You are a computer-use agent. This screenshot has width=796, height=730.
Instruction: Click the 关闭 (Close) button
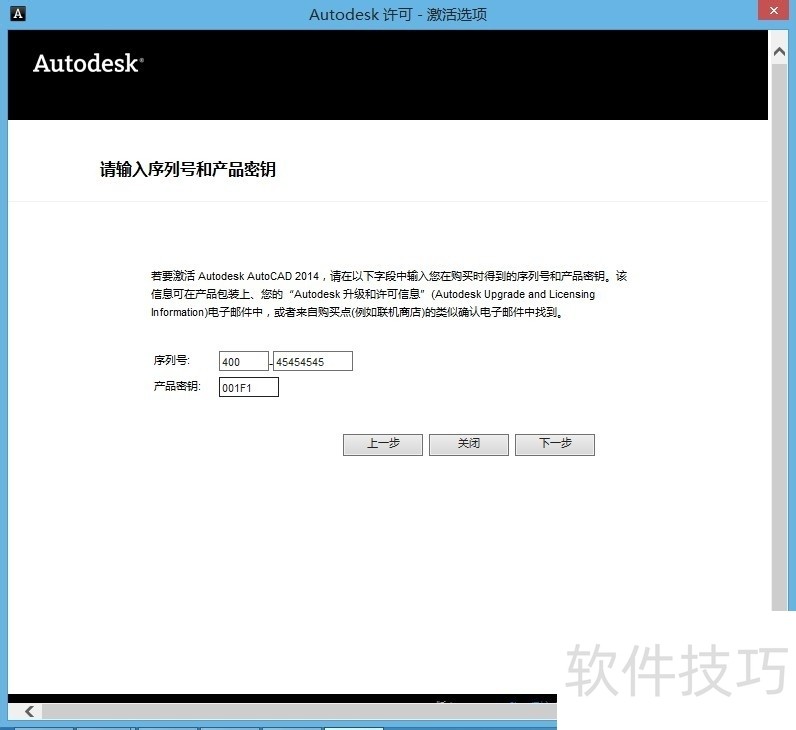469,445
